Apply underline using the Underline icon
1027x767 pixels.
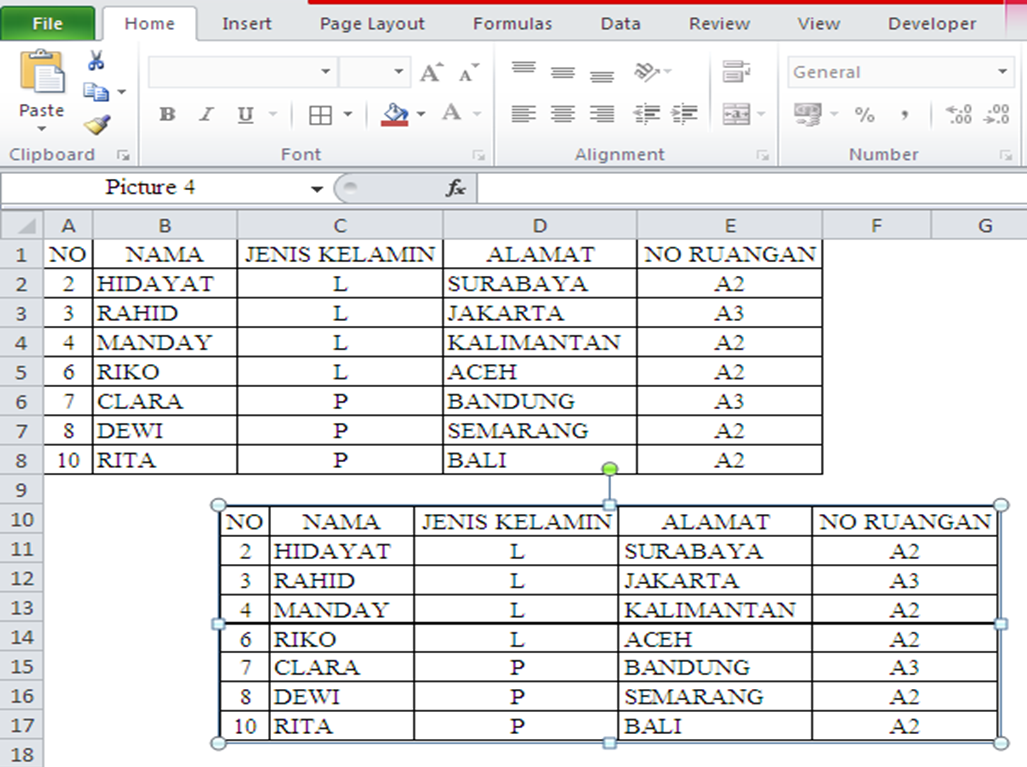243,113
